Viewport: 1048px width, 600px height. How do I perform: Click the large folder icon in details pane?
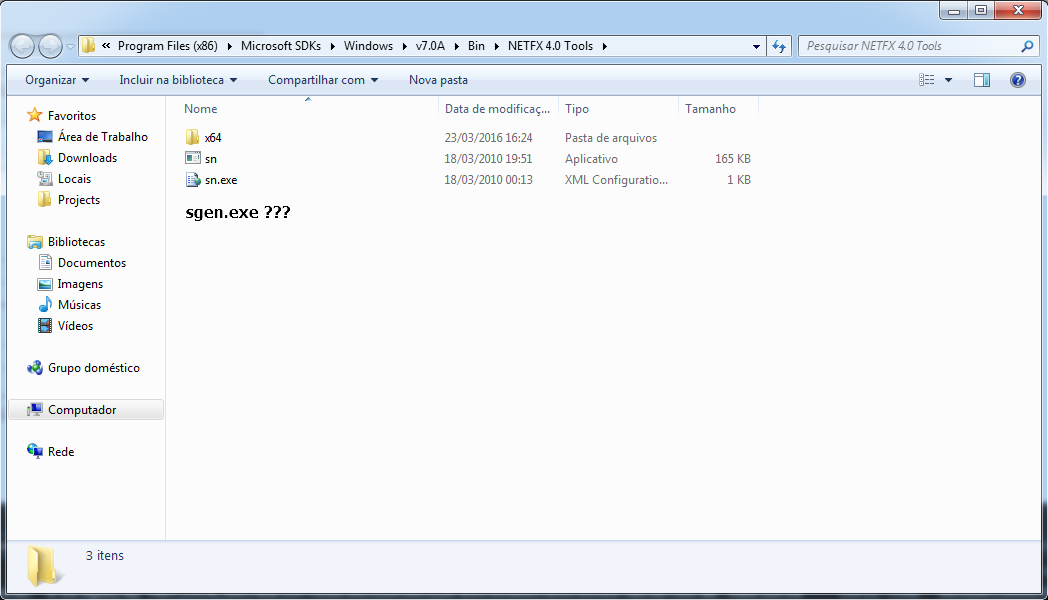(x=43, y=565)
